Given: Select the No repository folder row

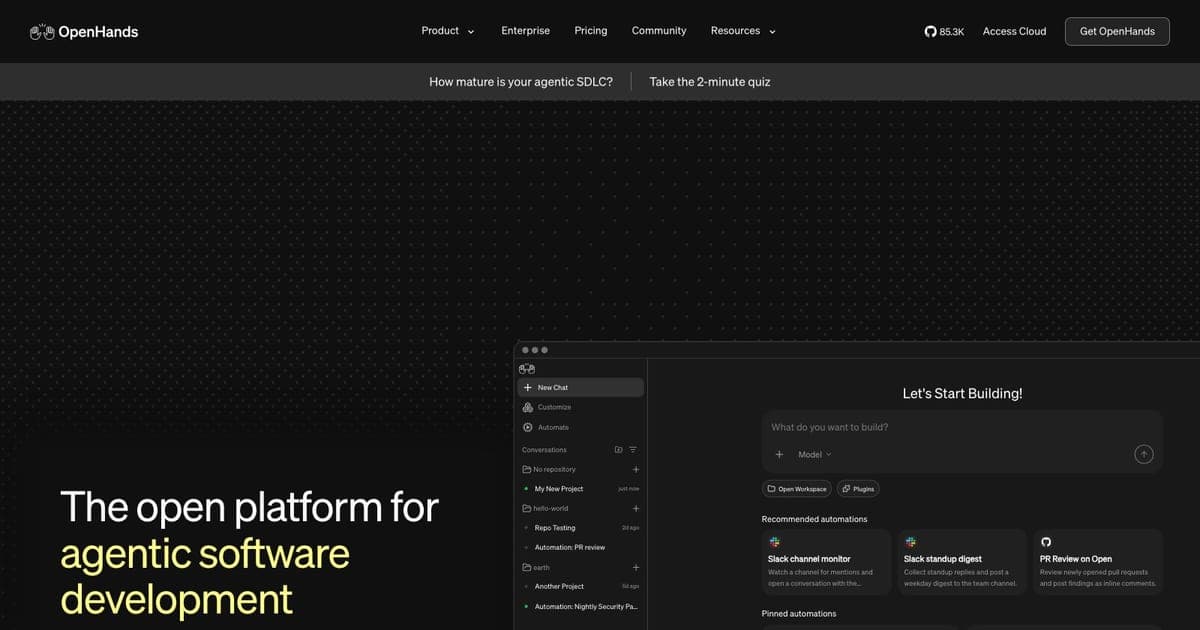Looking at the screenshot, I should pos(581,469).
